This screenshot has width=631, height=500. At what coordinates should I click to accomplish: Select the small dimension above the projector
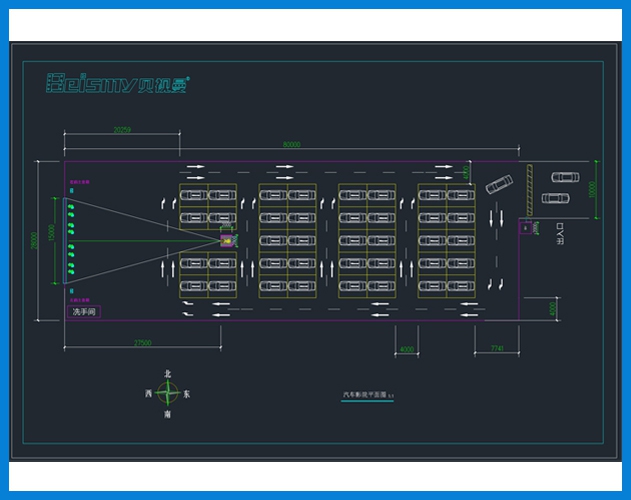click(x=227, y=224)
